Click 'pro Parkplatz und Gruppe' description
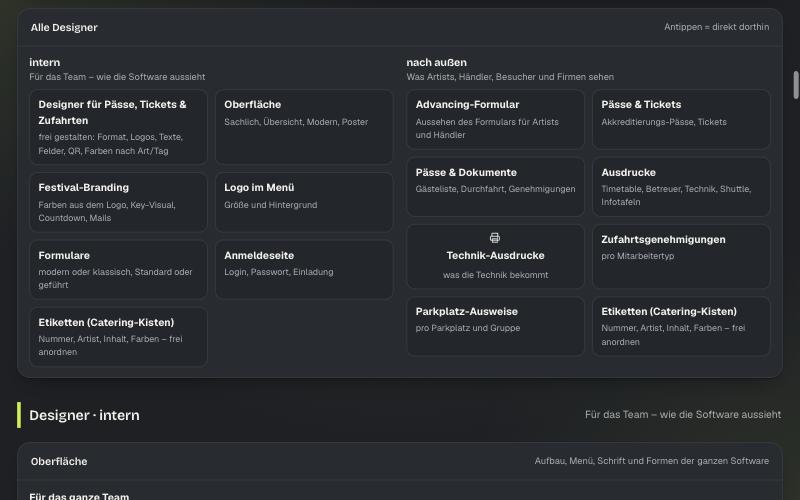This screenshot has height=500, width=800. (468, 328)
